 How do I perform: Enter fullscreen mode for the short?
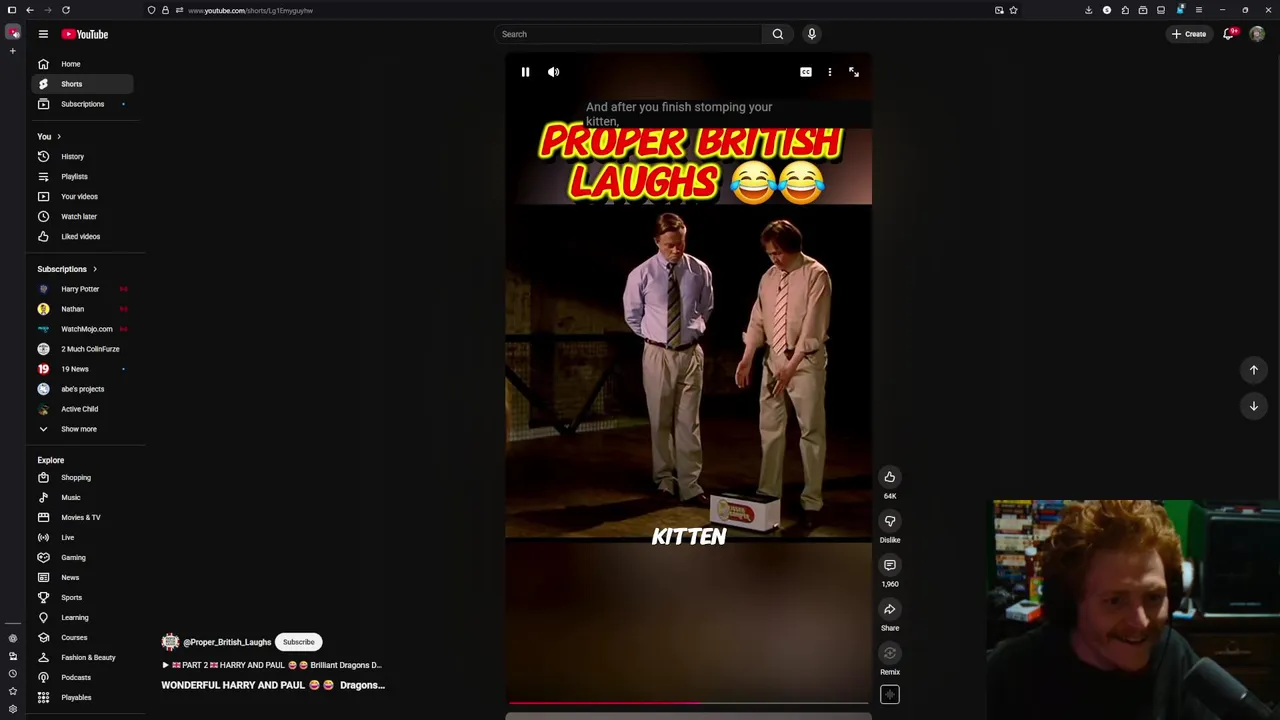point(853,72)
